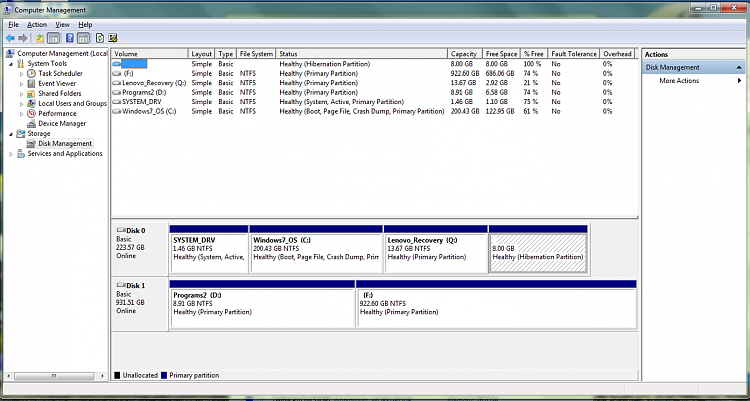Select the Event Viewer icon in tree
The width and height of the screenshot is (750, 401).
pyautogui.click(x=32, y=83)
